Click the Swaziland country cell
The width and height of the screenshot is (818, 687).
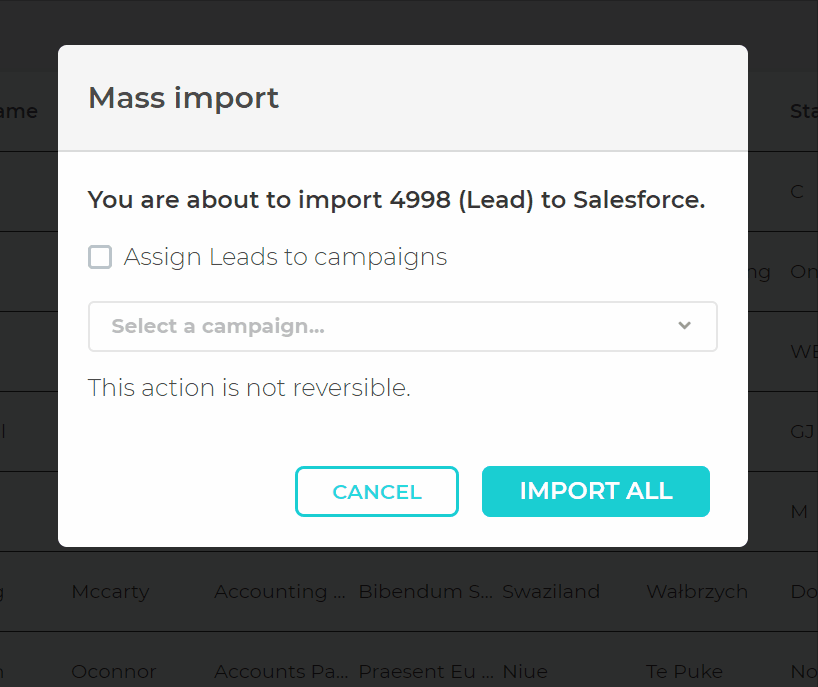[551, 591]
